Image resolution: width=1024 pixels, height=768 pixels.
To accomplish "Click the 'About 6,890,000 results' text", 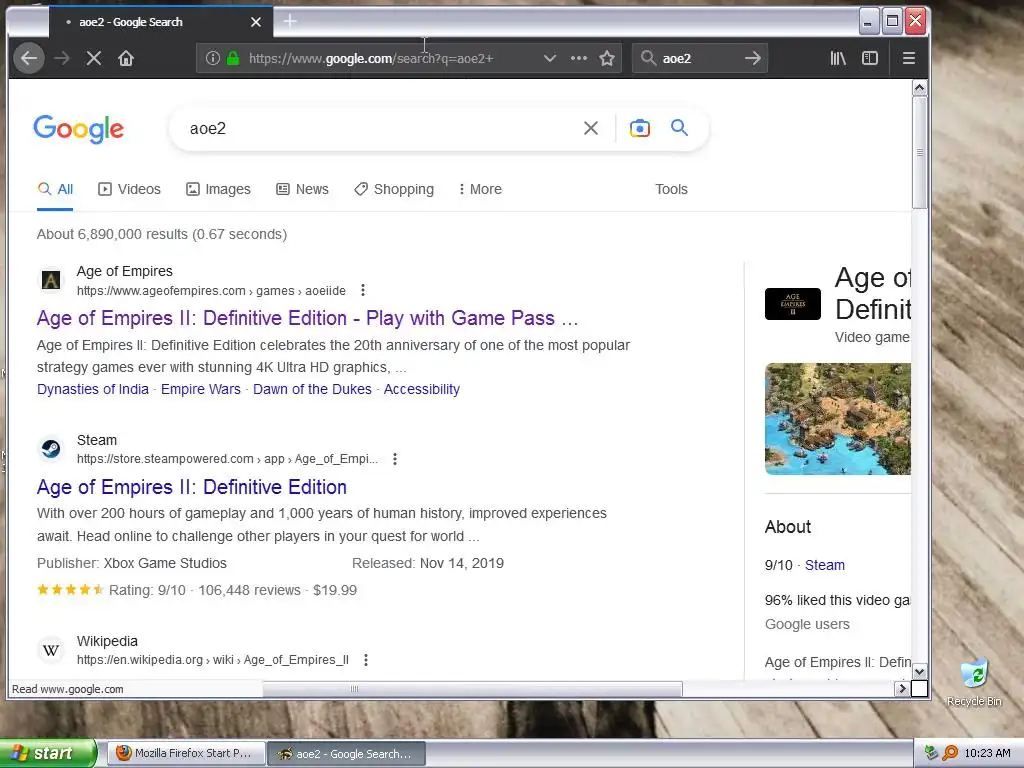I will coord(161,234).
